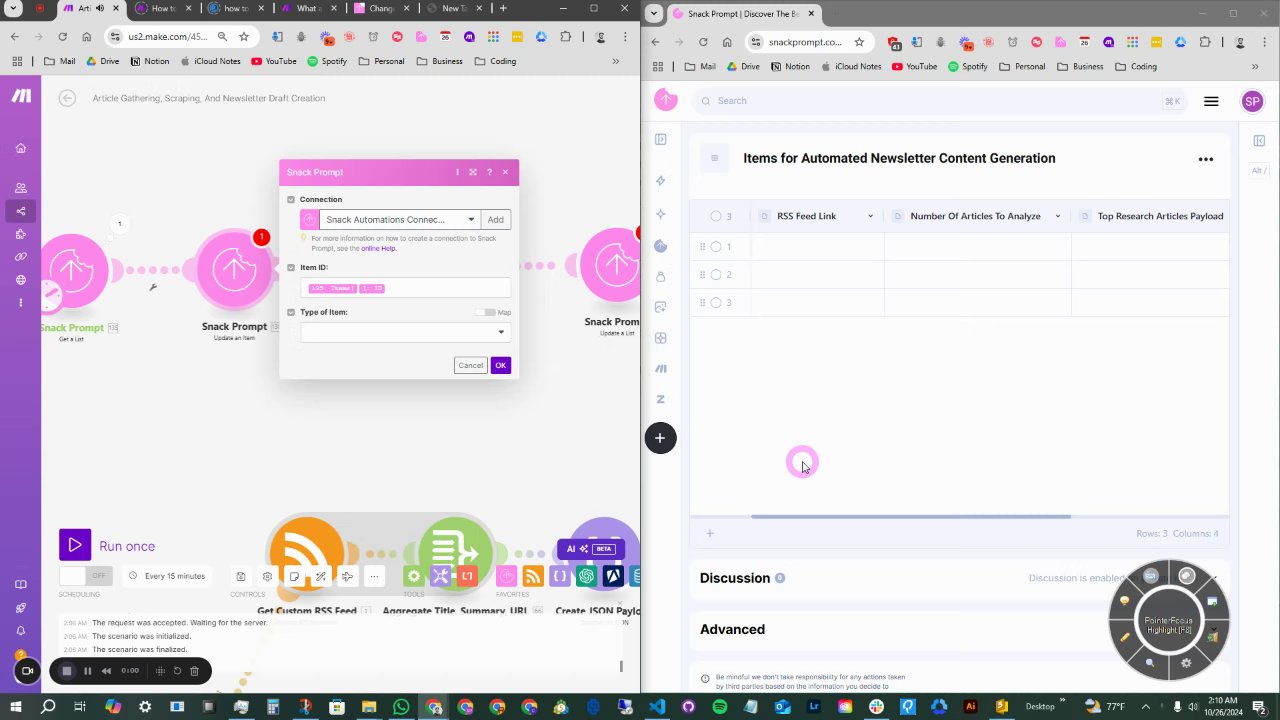
Task: Toggle the Type of Item checkbox
Action: click(x=291, y=312)
